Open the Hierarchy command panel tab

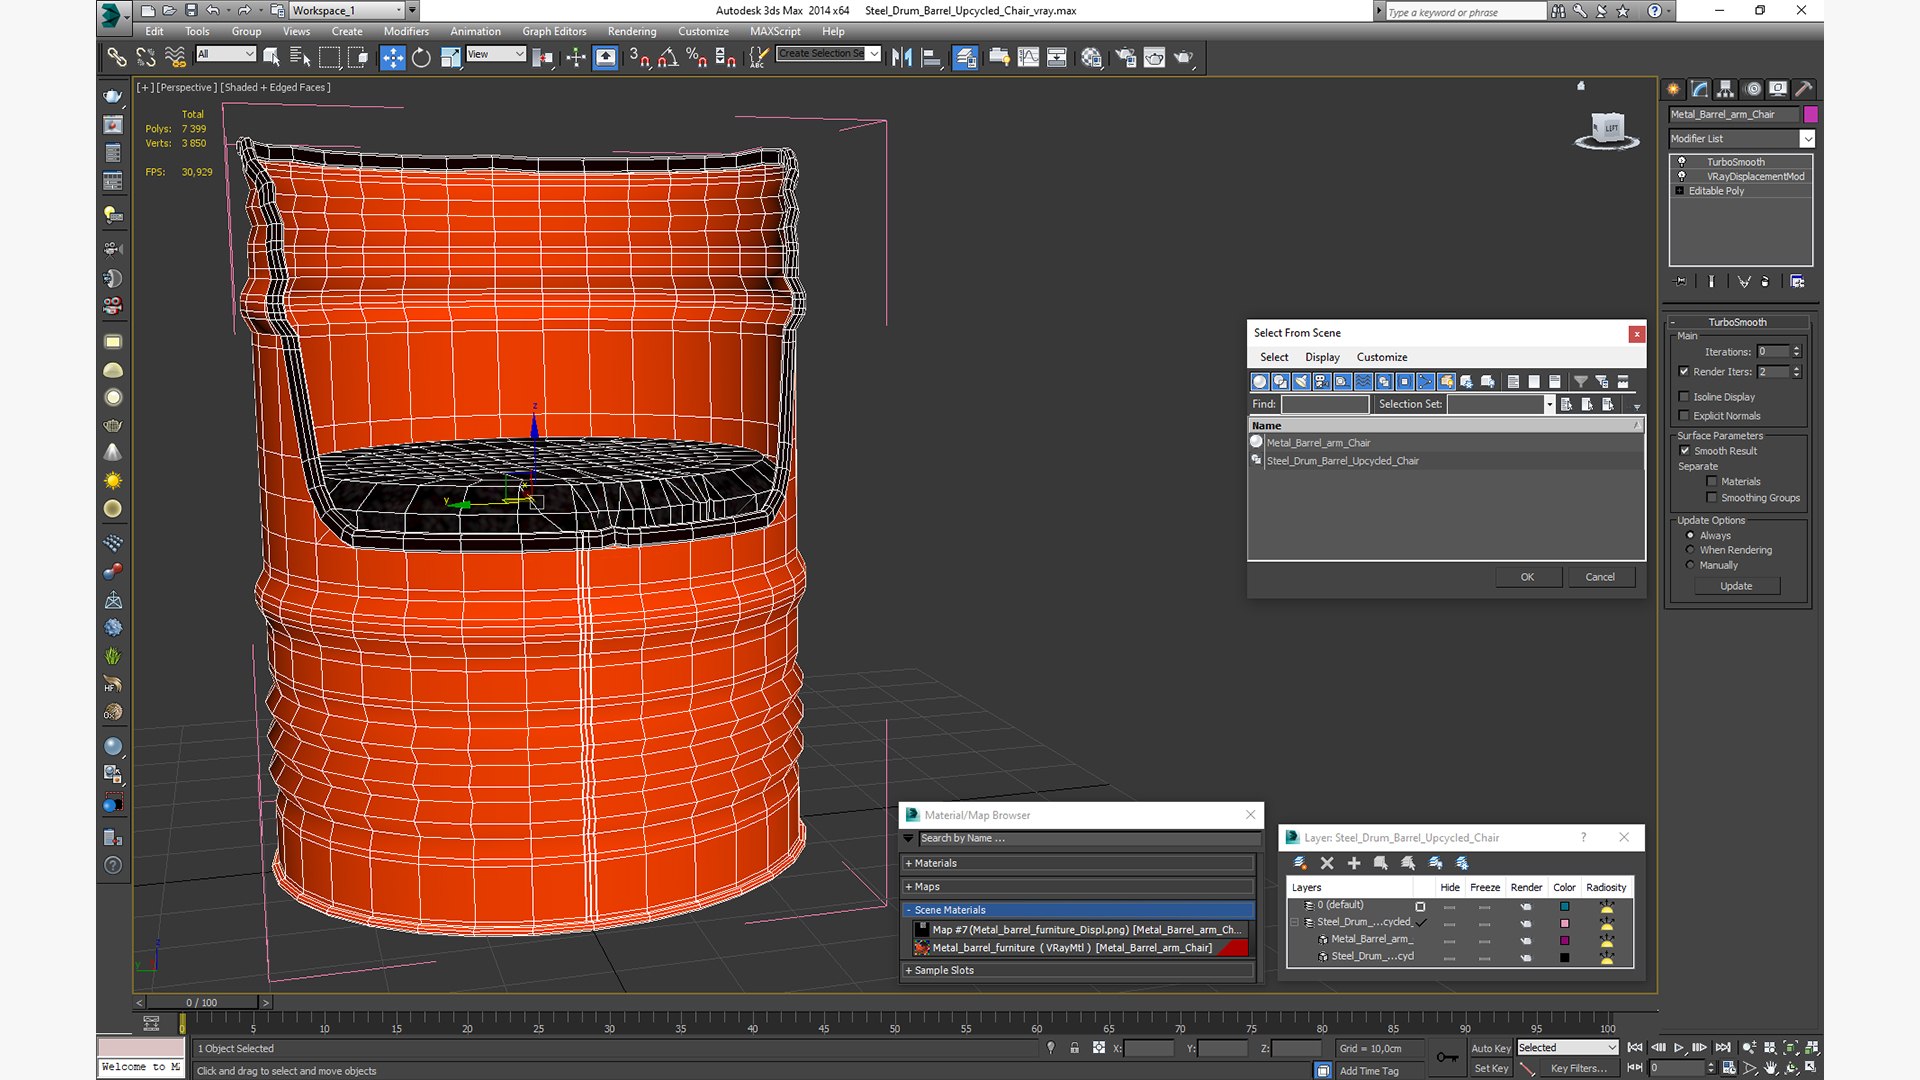(1725, 89)
